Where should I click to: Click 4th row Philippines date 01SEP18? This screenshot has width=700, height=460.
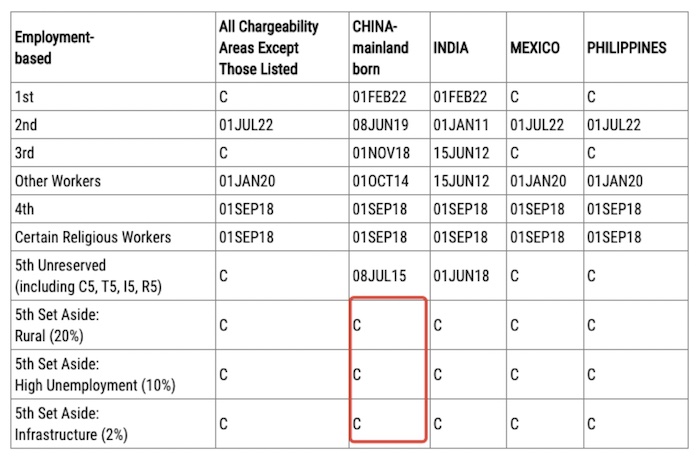click(x=614, y=209)
